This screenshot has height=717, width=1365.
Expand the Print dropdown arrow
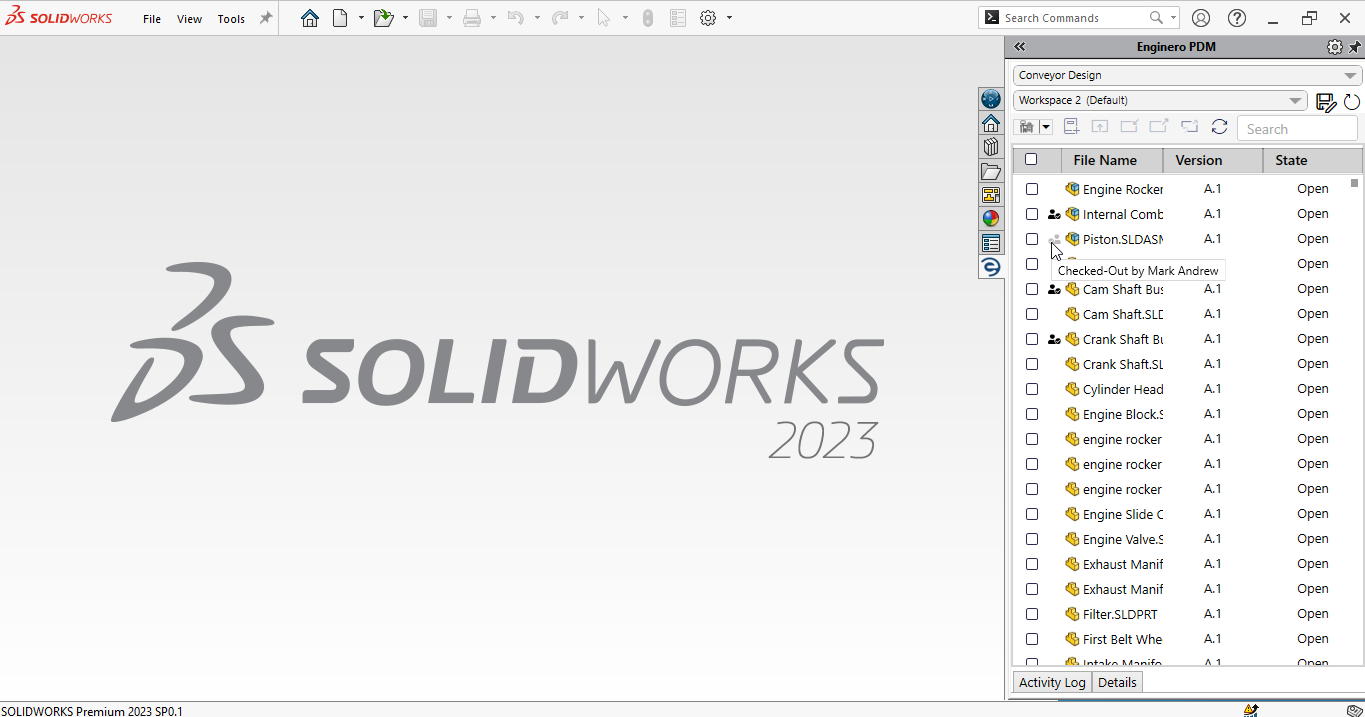click(x=493, y=18)
